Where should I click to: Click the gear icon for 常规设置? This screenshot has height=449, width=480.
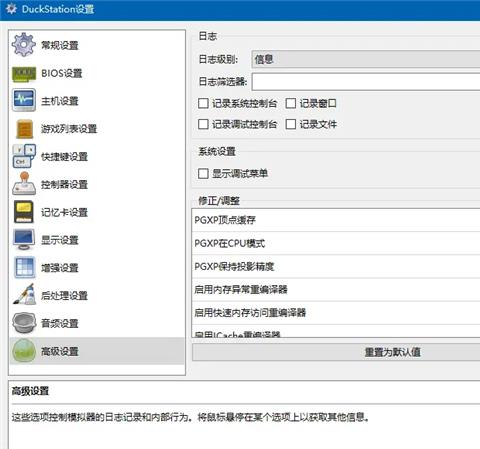pyautogui.click(x=24, y=45)
